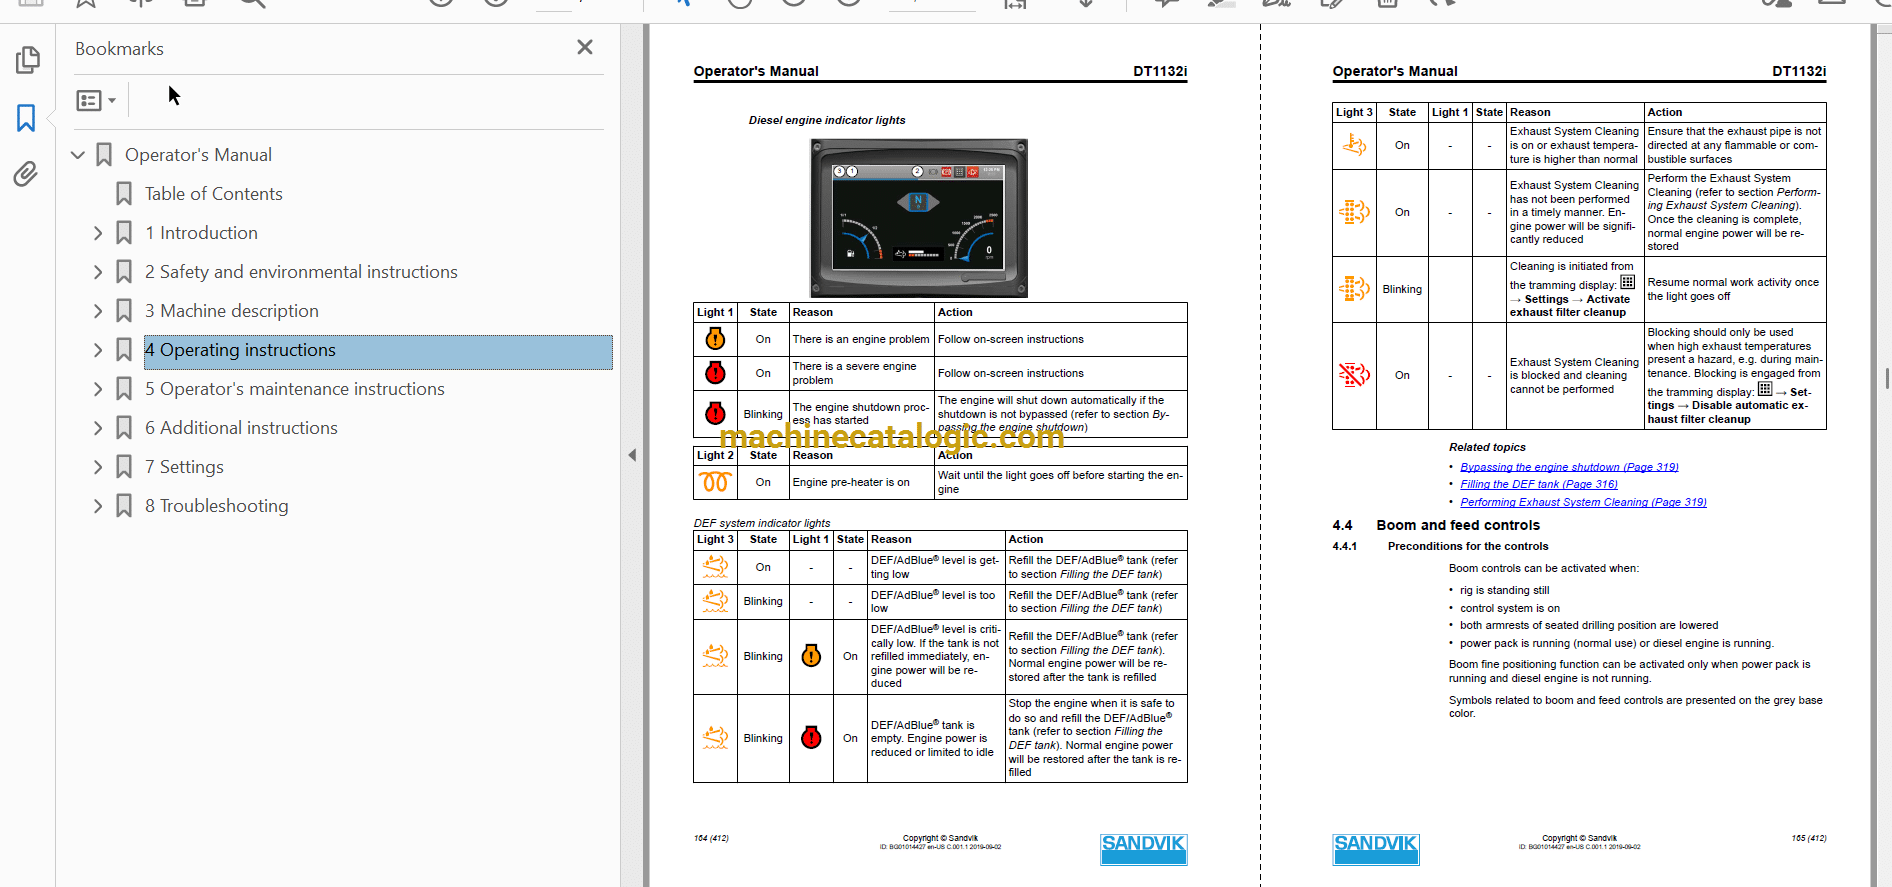This screenshot has width=1892, height=887.
Task: Click the amber engine problem light icon
Action: (x=715, y=339)
